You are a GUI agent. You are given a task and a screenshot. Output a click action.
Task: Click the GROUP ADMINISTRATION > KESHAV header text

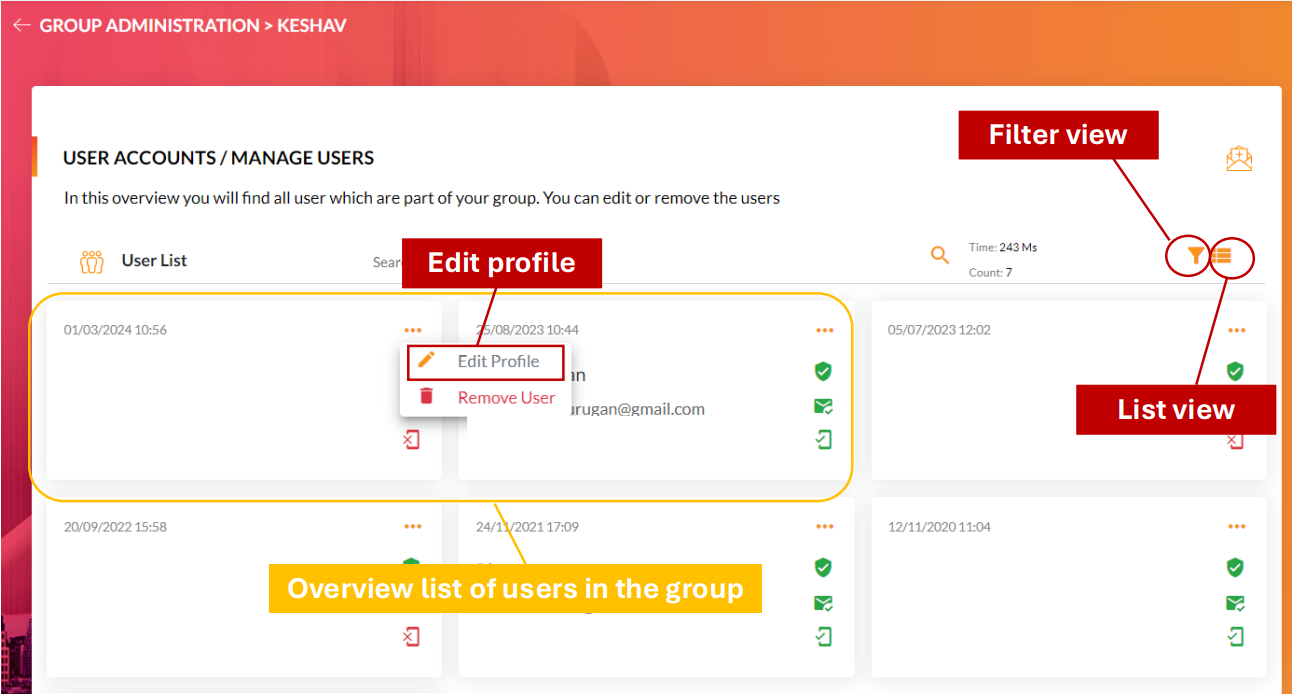click(192, 24)
